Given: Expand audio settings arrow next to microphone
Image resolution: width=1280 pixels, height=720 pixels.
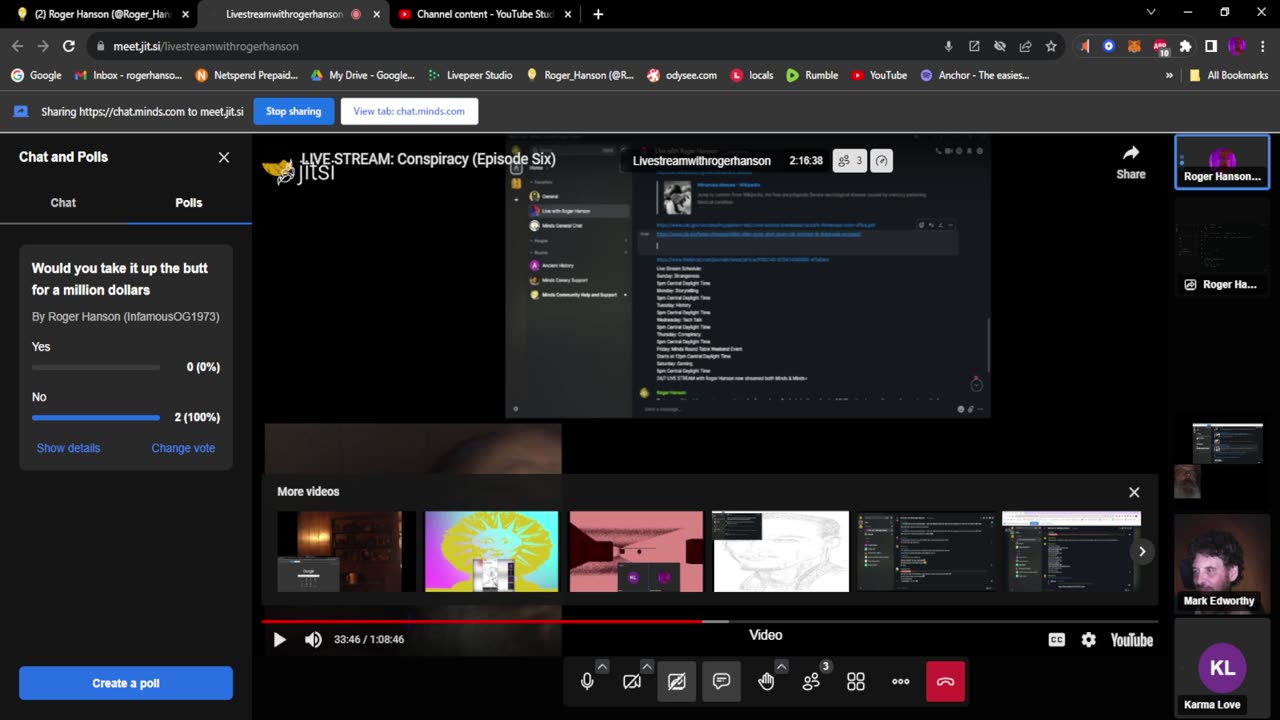Looking at the screenshot, I should coord(602,666).
